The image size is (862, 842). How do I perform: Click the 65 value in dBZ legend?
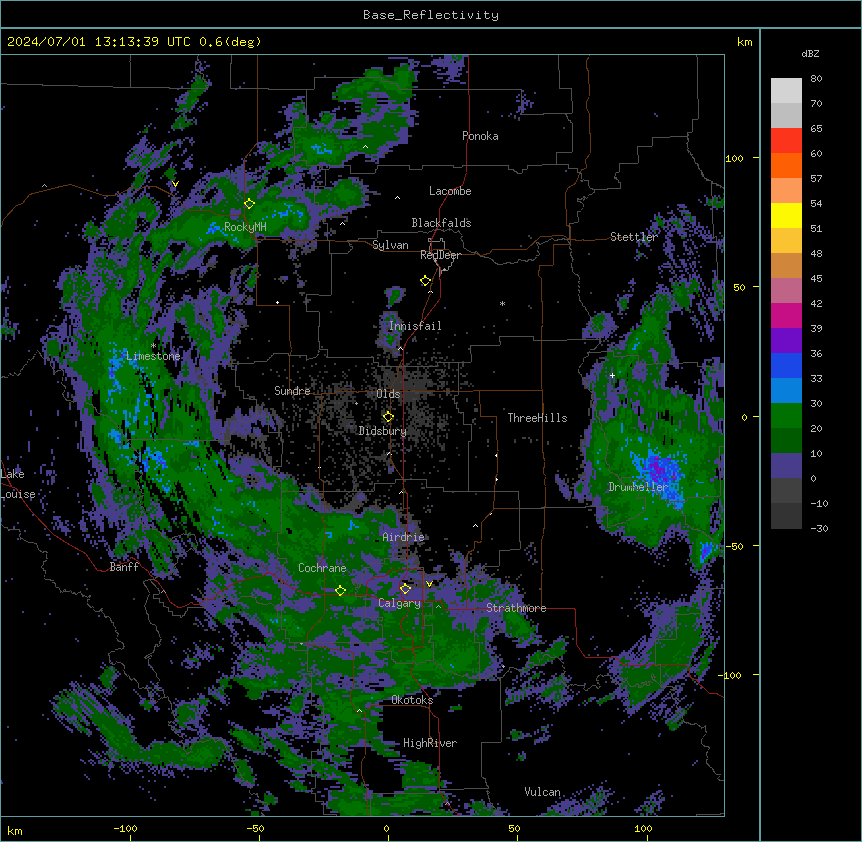tap(816, 129)
